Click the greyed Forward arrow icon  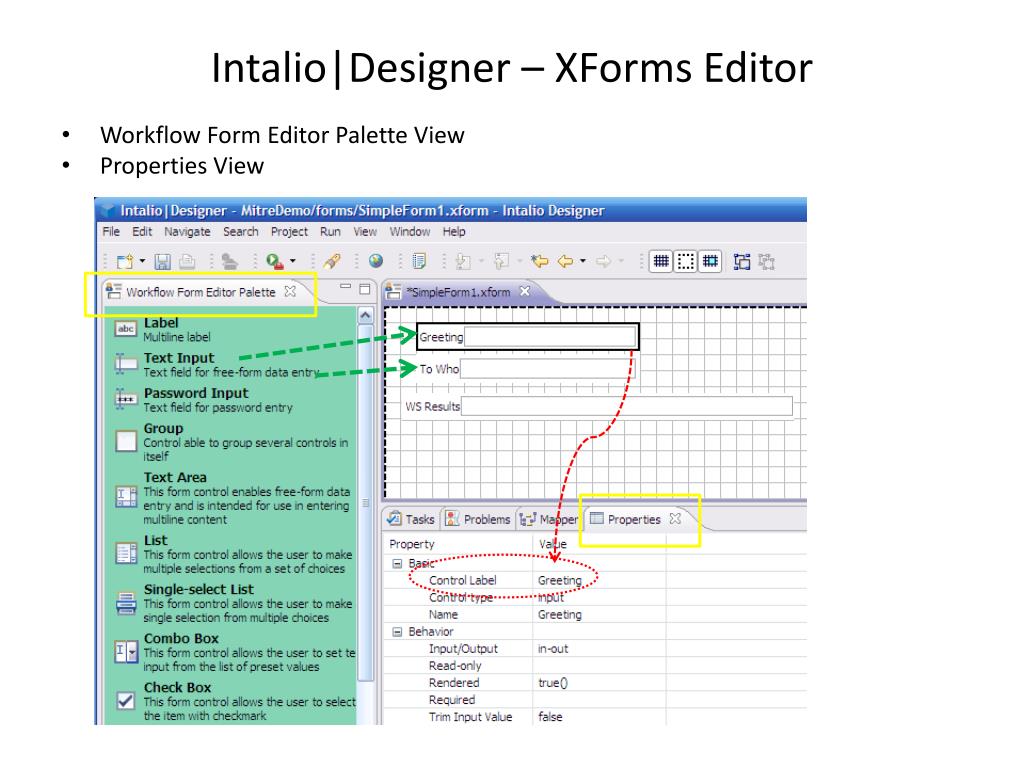point(604,262)
